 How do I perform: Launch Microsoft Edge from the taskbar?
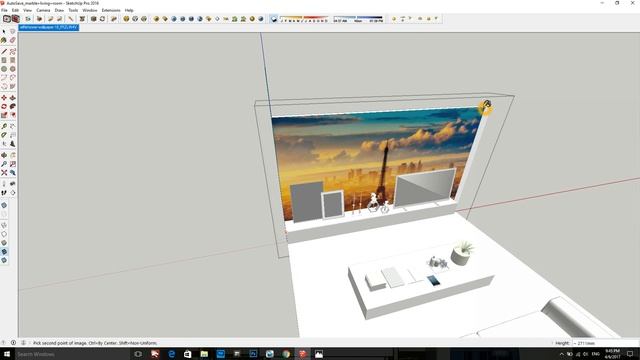coord(171,354)
